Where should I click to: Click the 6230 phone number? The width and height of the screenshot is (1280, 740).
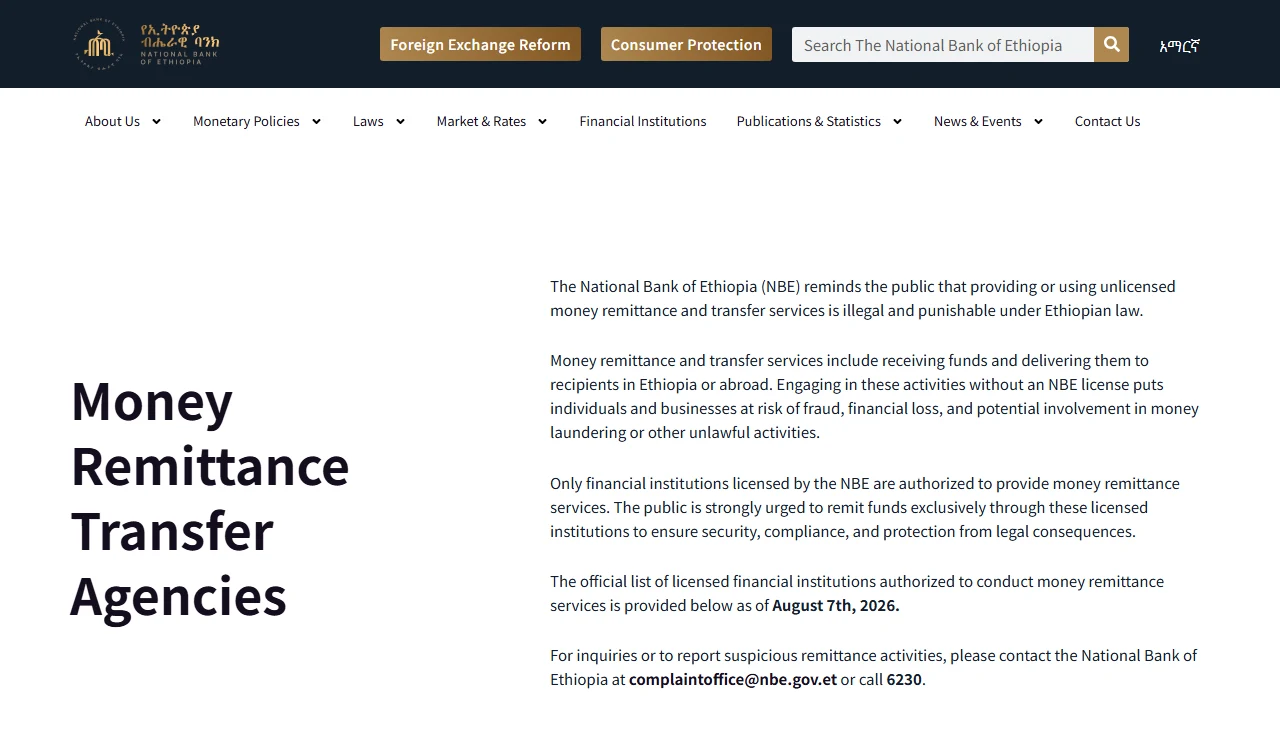click(904, 679)
